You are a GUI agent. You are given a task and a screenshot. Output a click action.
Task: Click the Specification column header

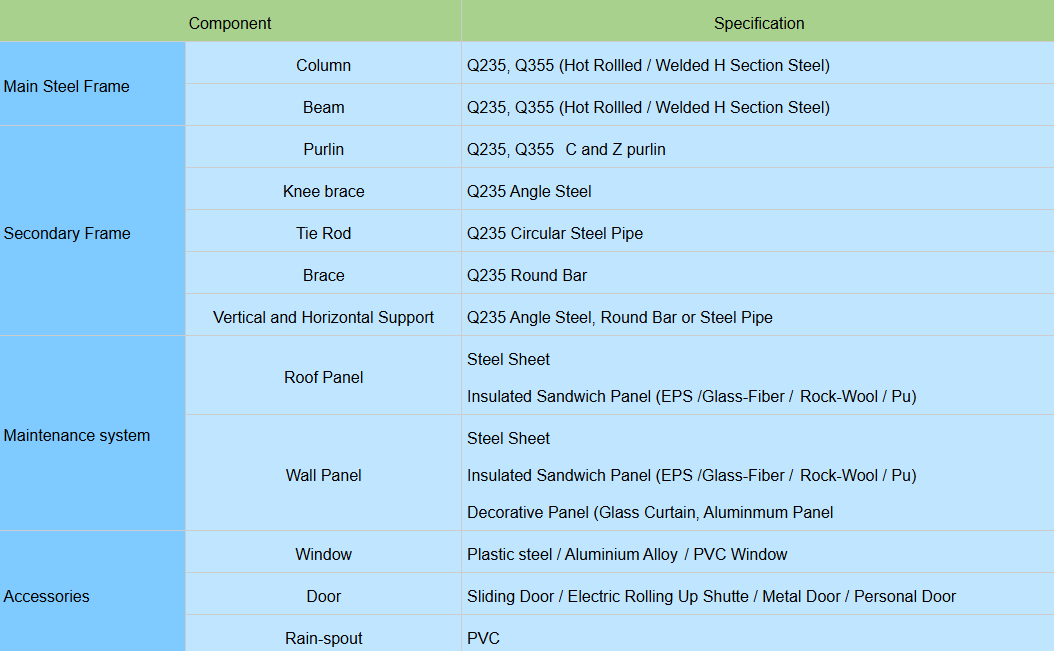758,23
